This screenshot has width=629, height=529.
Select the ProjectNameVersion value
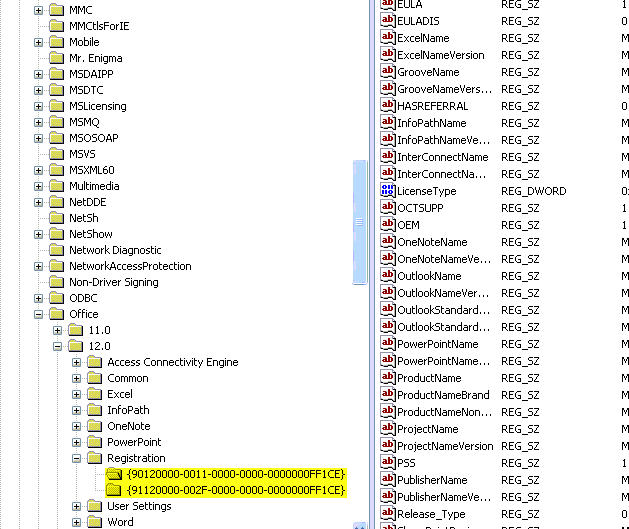click(445, 446)
